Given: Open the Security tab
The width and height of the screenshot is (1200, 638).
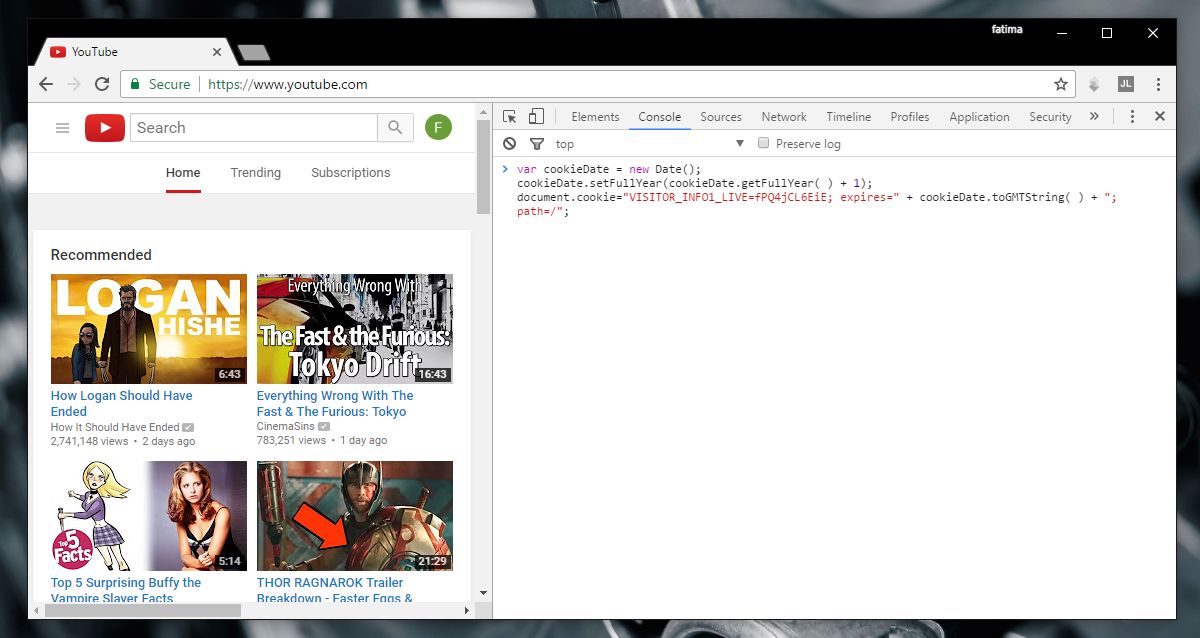Looking at the screenshot, I should tap(1050, 117).
